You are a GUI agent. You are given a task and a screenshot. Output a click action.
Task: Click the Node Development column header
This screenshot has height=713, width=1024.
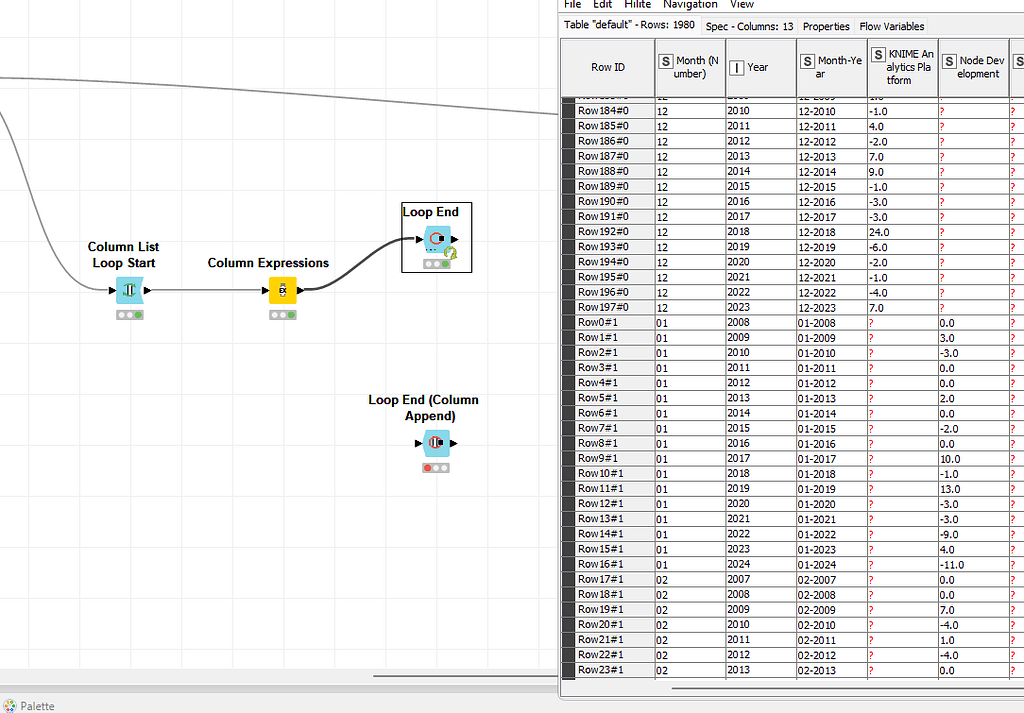pos(974,67)
